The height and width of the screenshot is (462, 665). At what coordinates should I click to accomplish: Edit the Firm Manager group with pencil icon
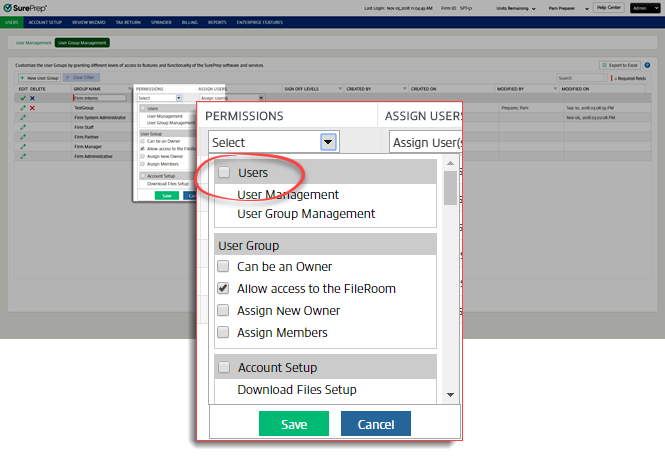coord(23,146)
